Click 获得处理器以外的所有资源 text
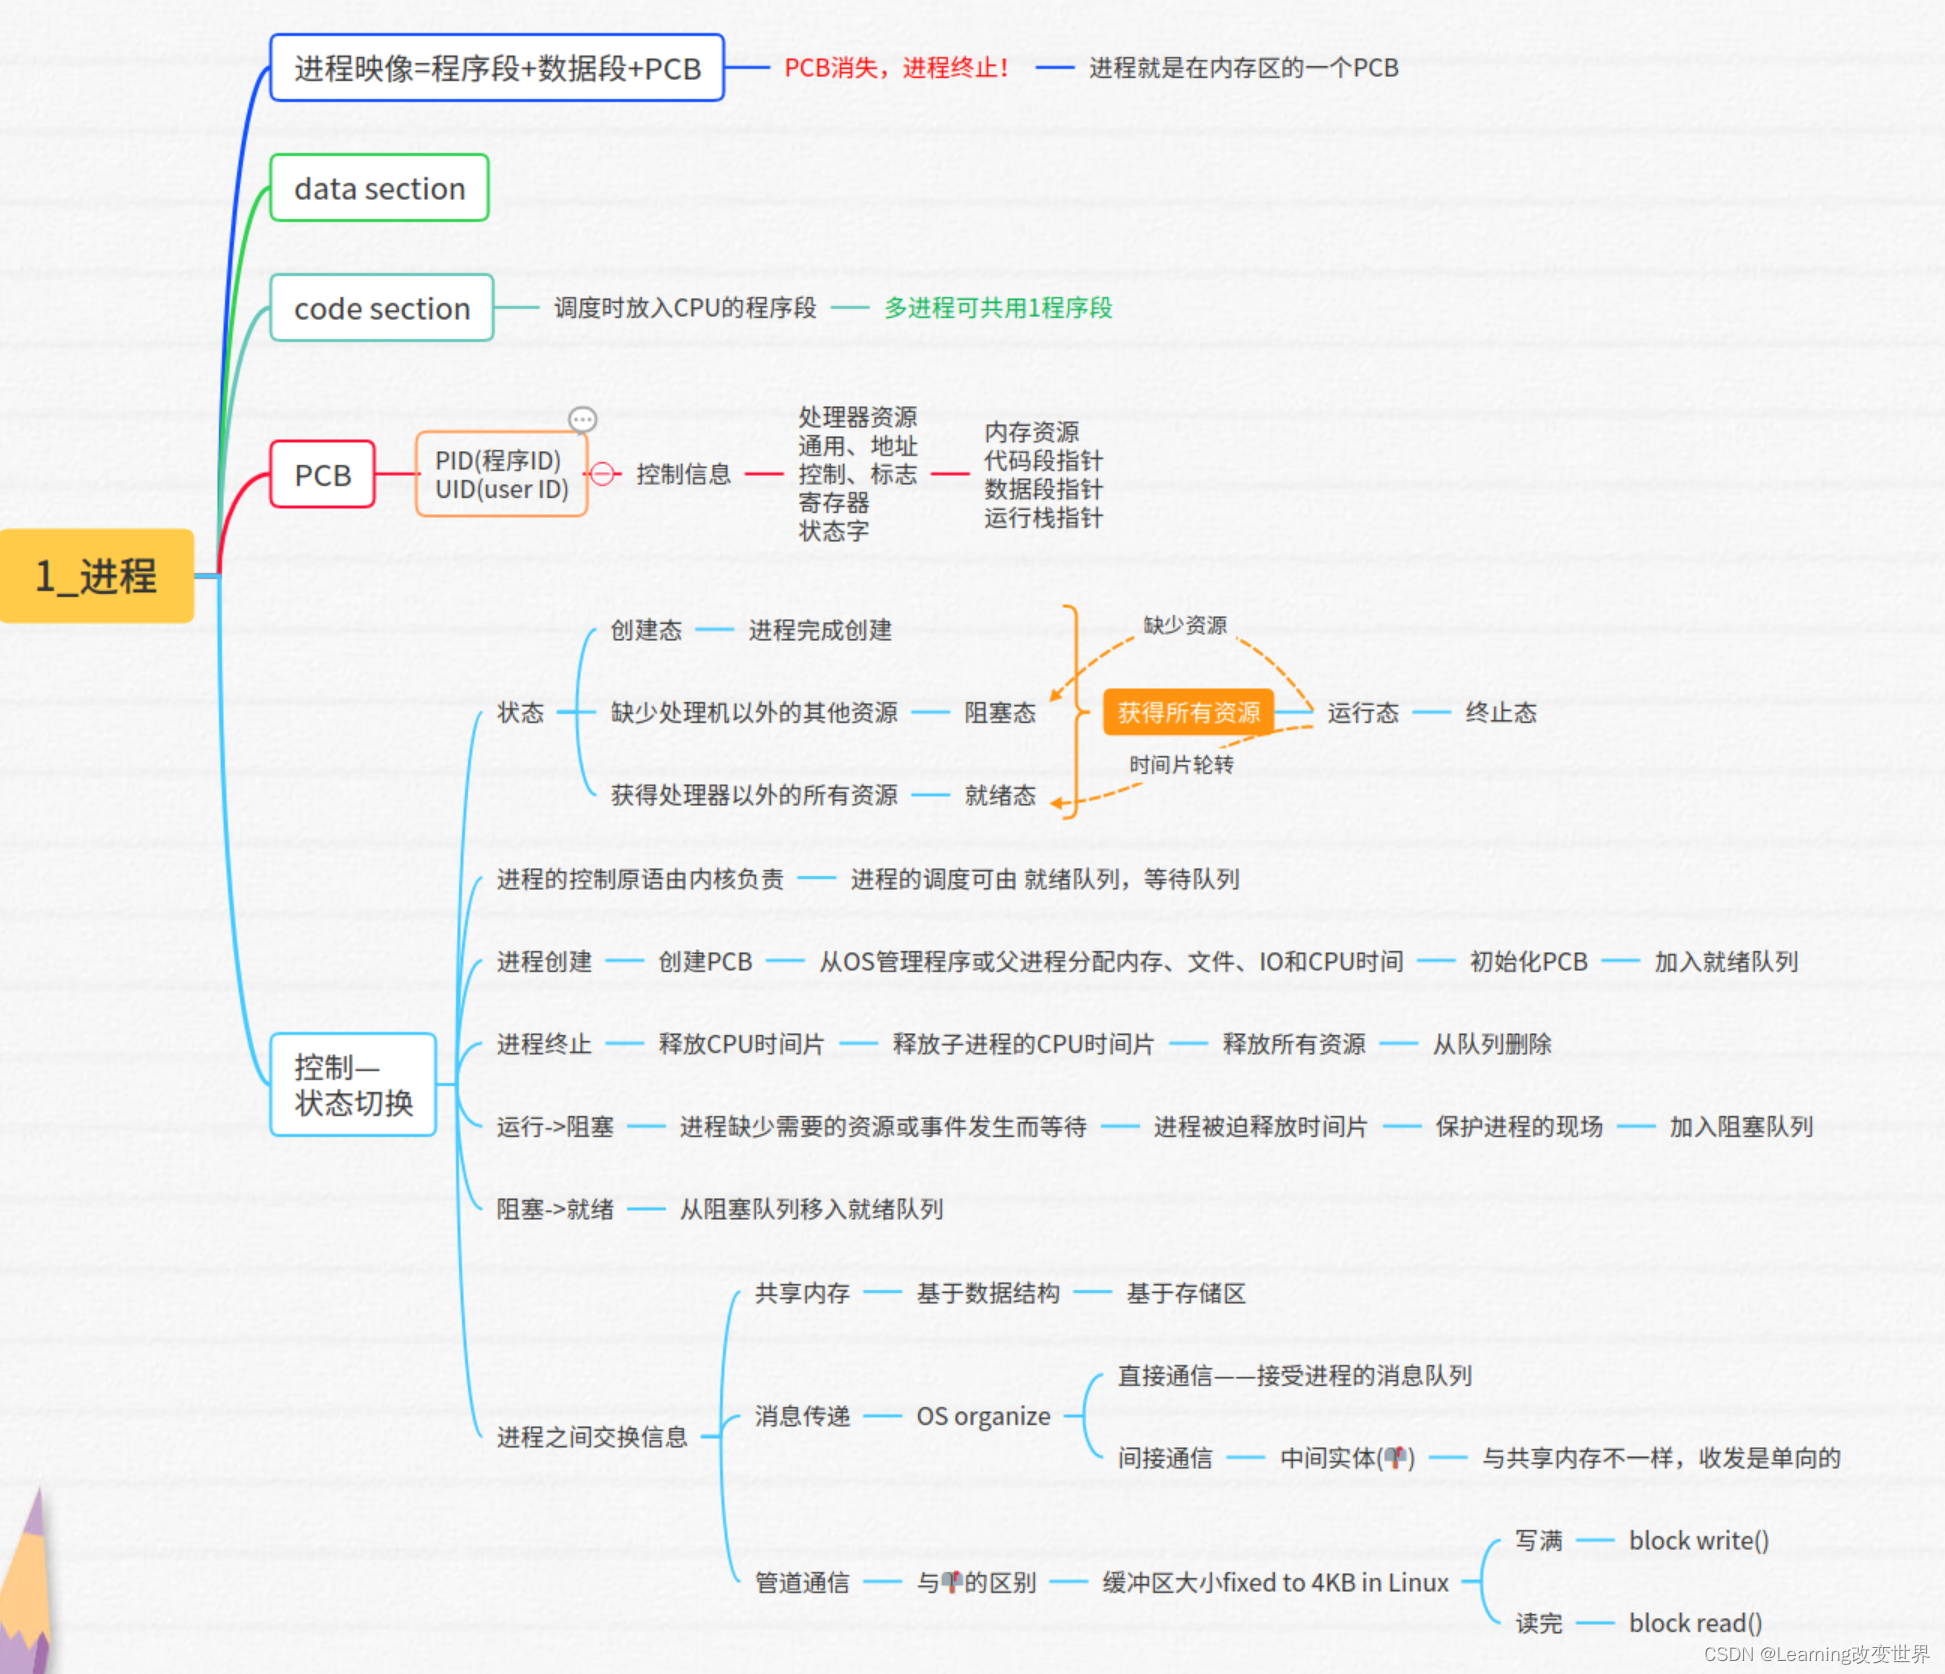1945x1674 pixels. (x=754, y=795)
